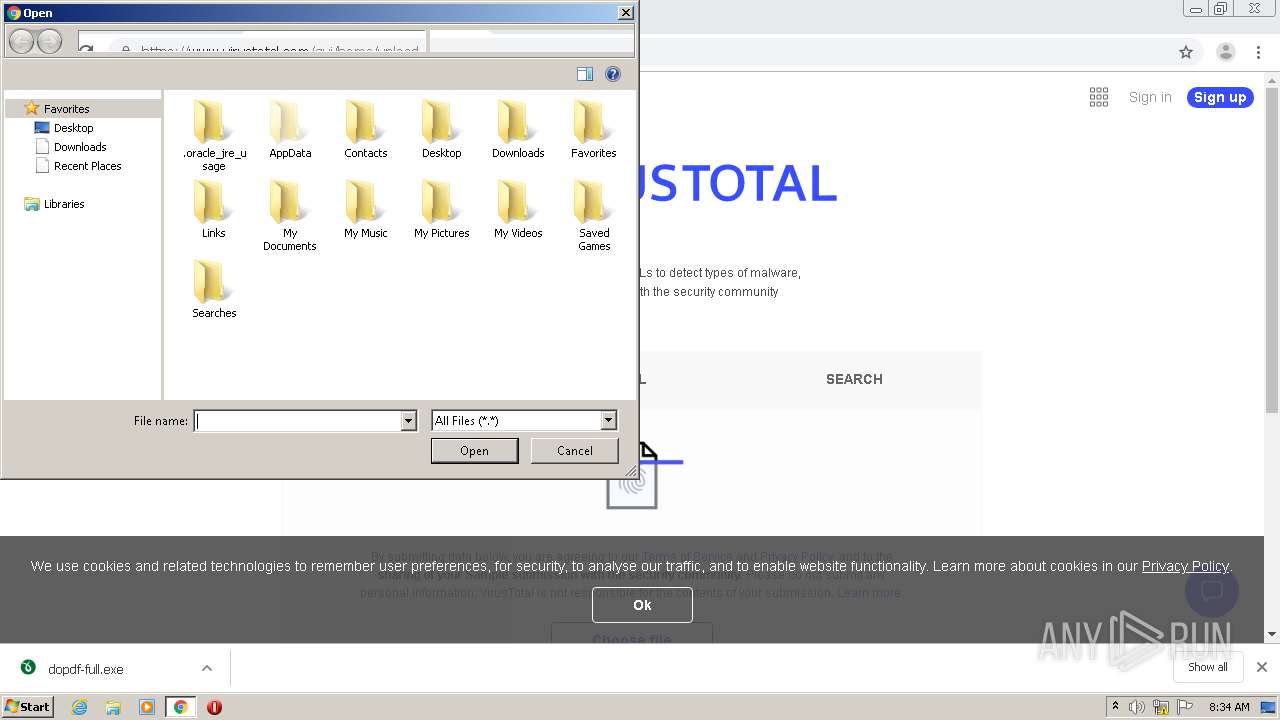Click the Chrome taskbar button
This screenshot has width=1280, height=720.
180,707
